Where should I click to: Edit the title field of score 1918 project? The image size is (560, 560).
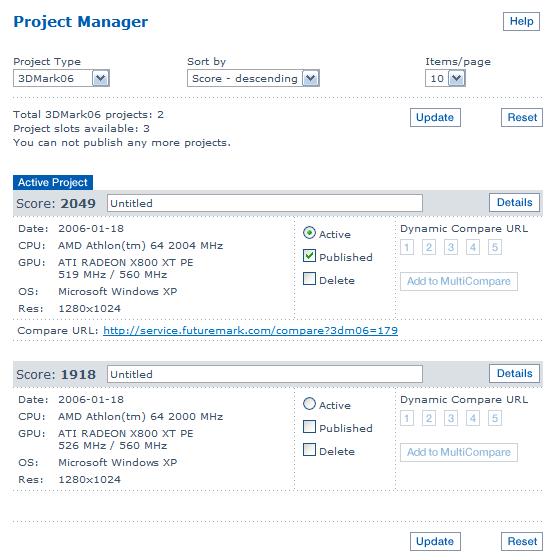265,374
